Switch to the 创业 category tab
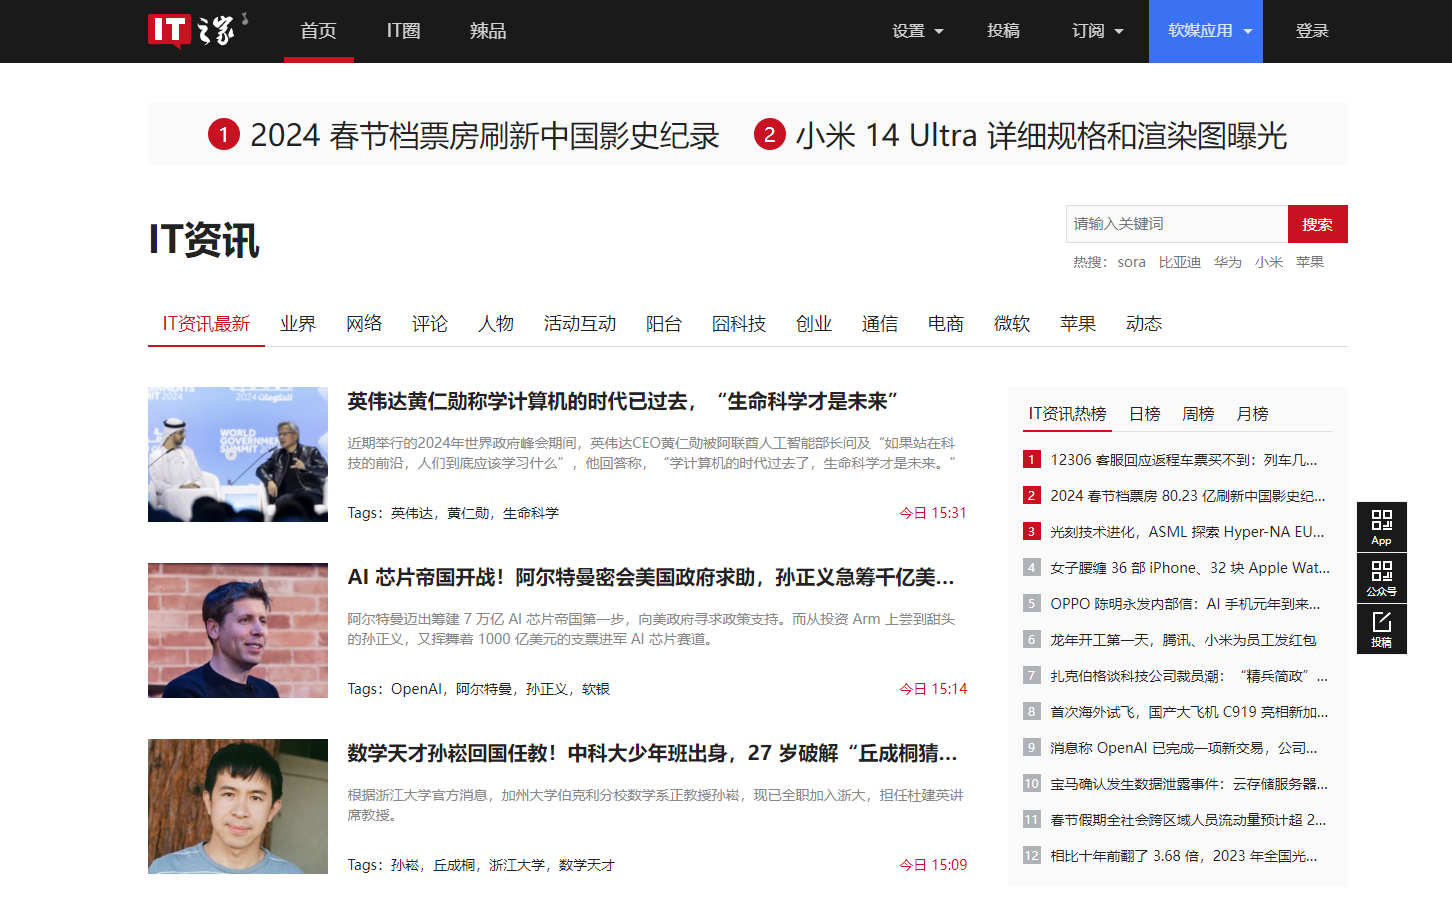Image resolution: width=1452 pixels, height=904 pixels. tap(814, 324)
